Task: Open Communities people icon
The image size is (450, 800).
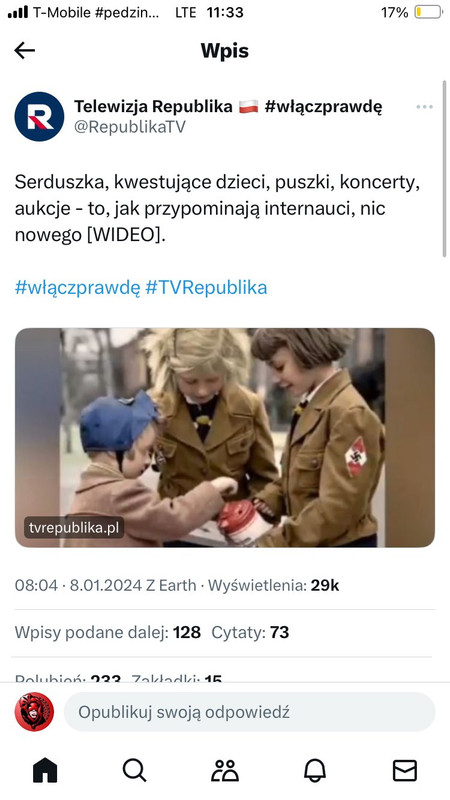Action: 225,770
